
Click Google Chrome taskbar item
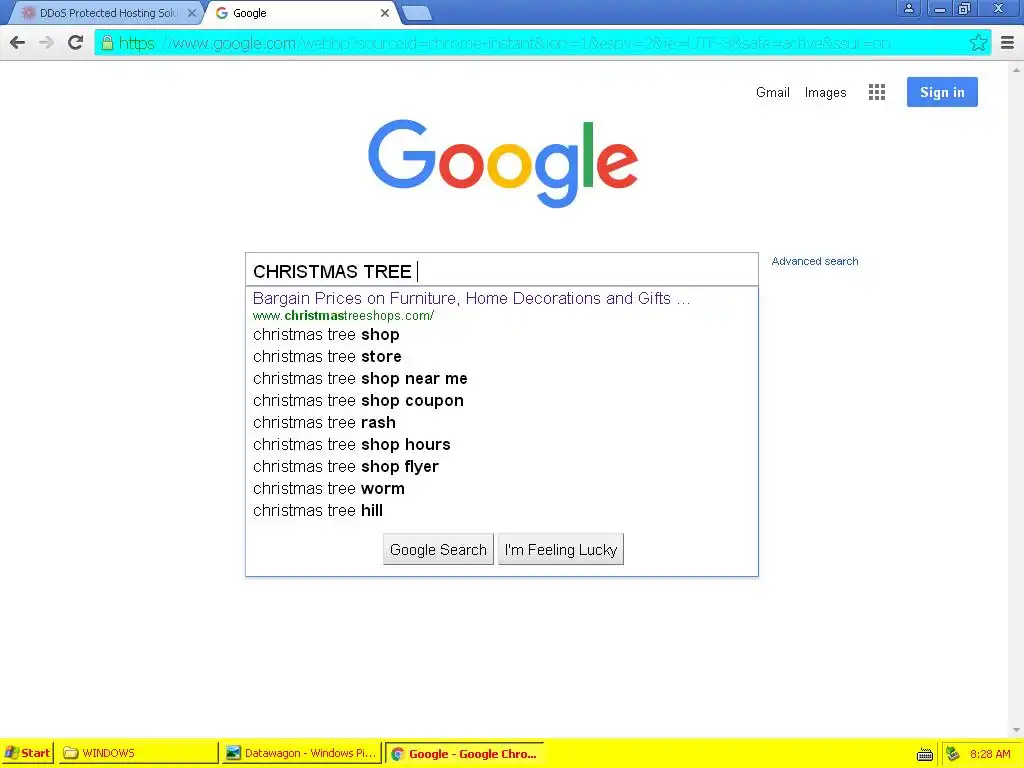click(464, 753)
